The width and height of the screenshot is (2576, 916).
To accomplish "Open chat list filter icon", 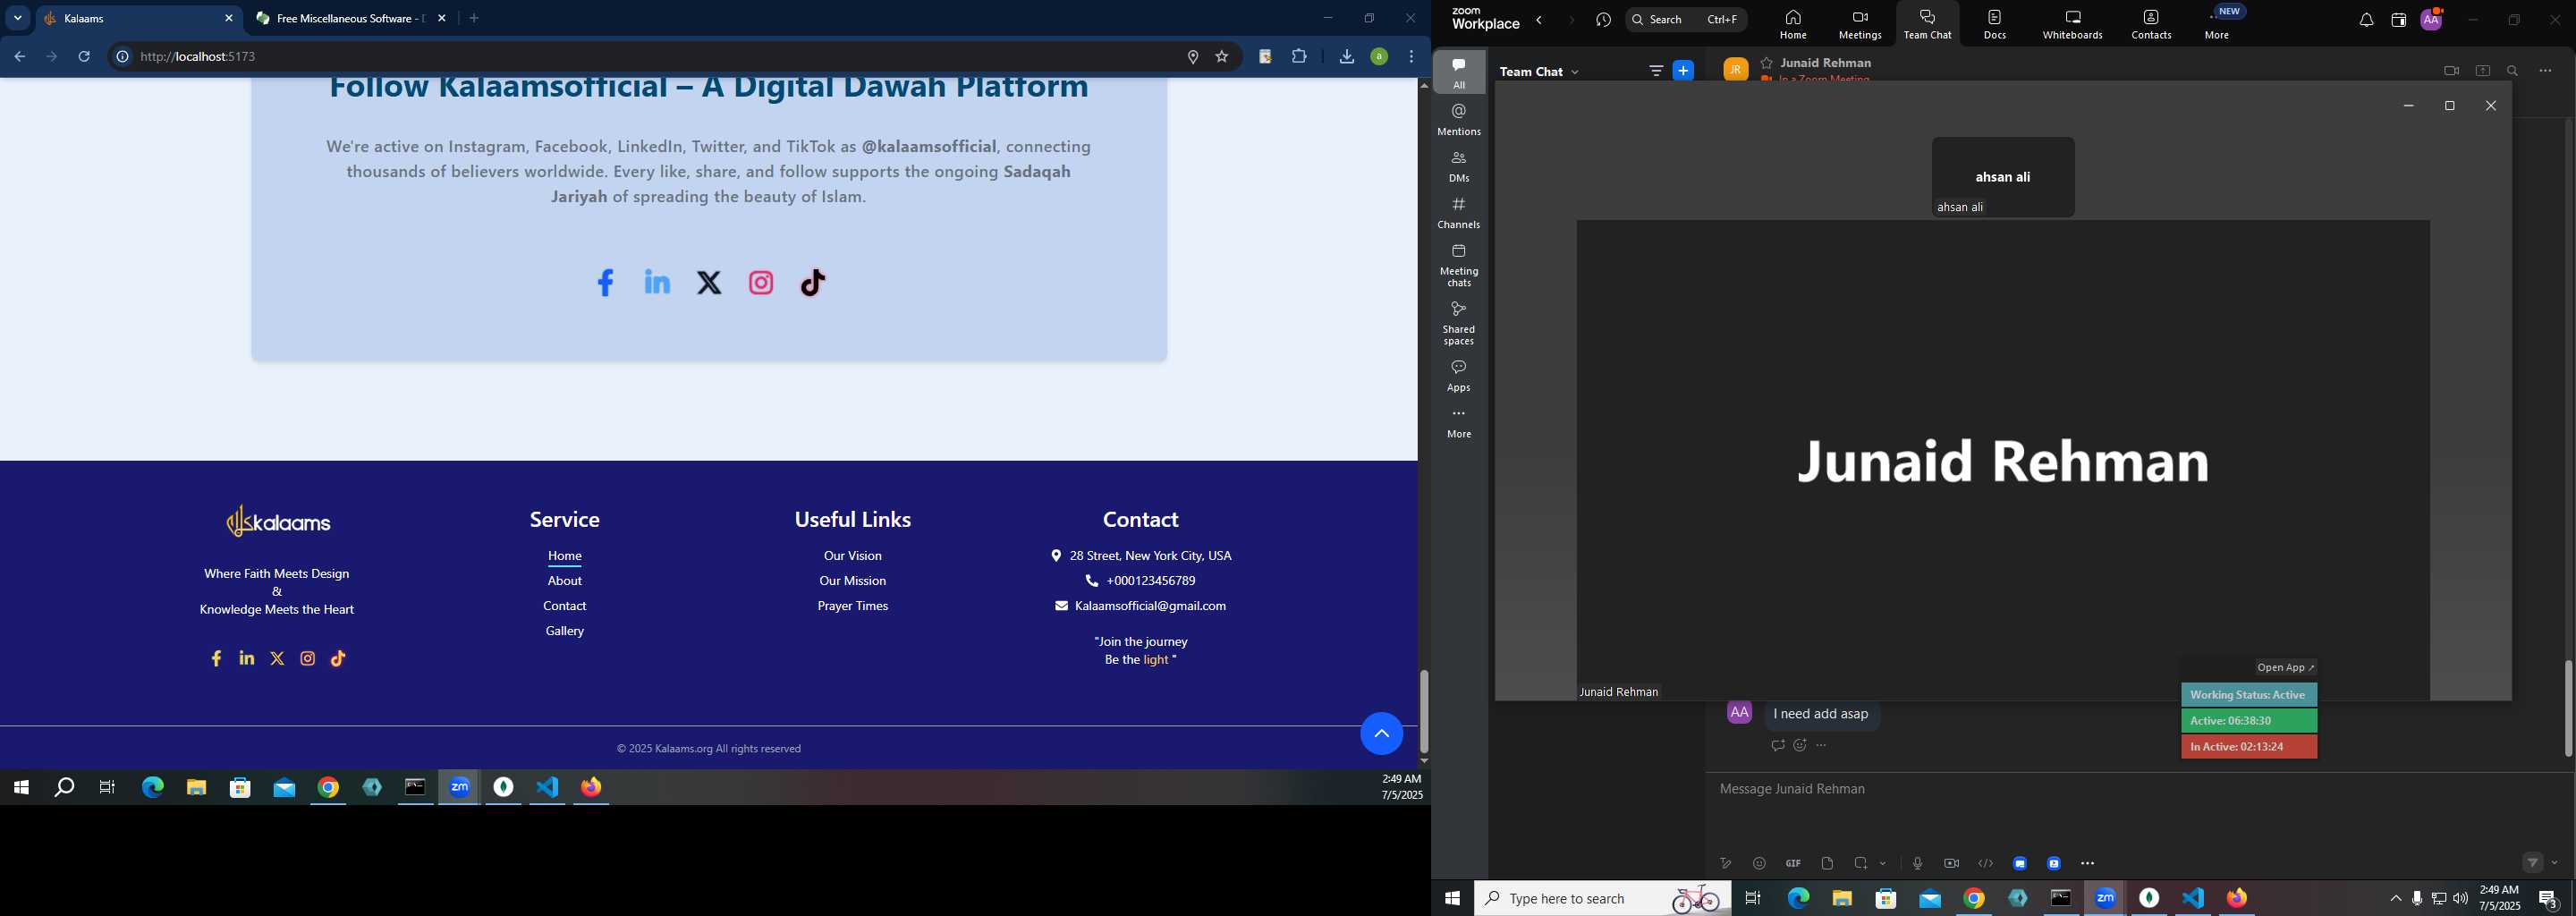I will (1656, 71).
